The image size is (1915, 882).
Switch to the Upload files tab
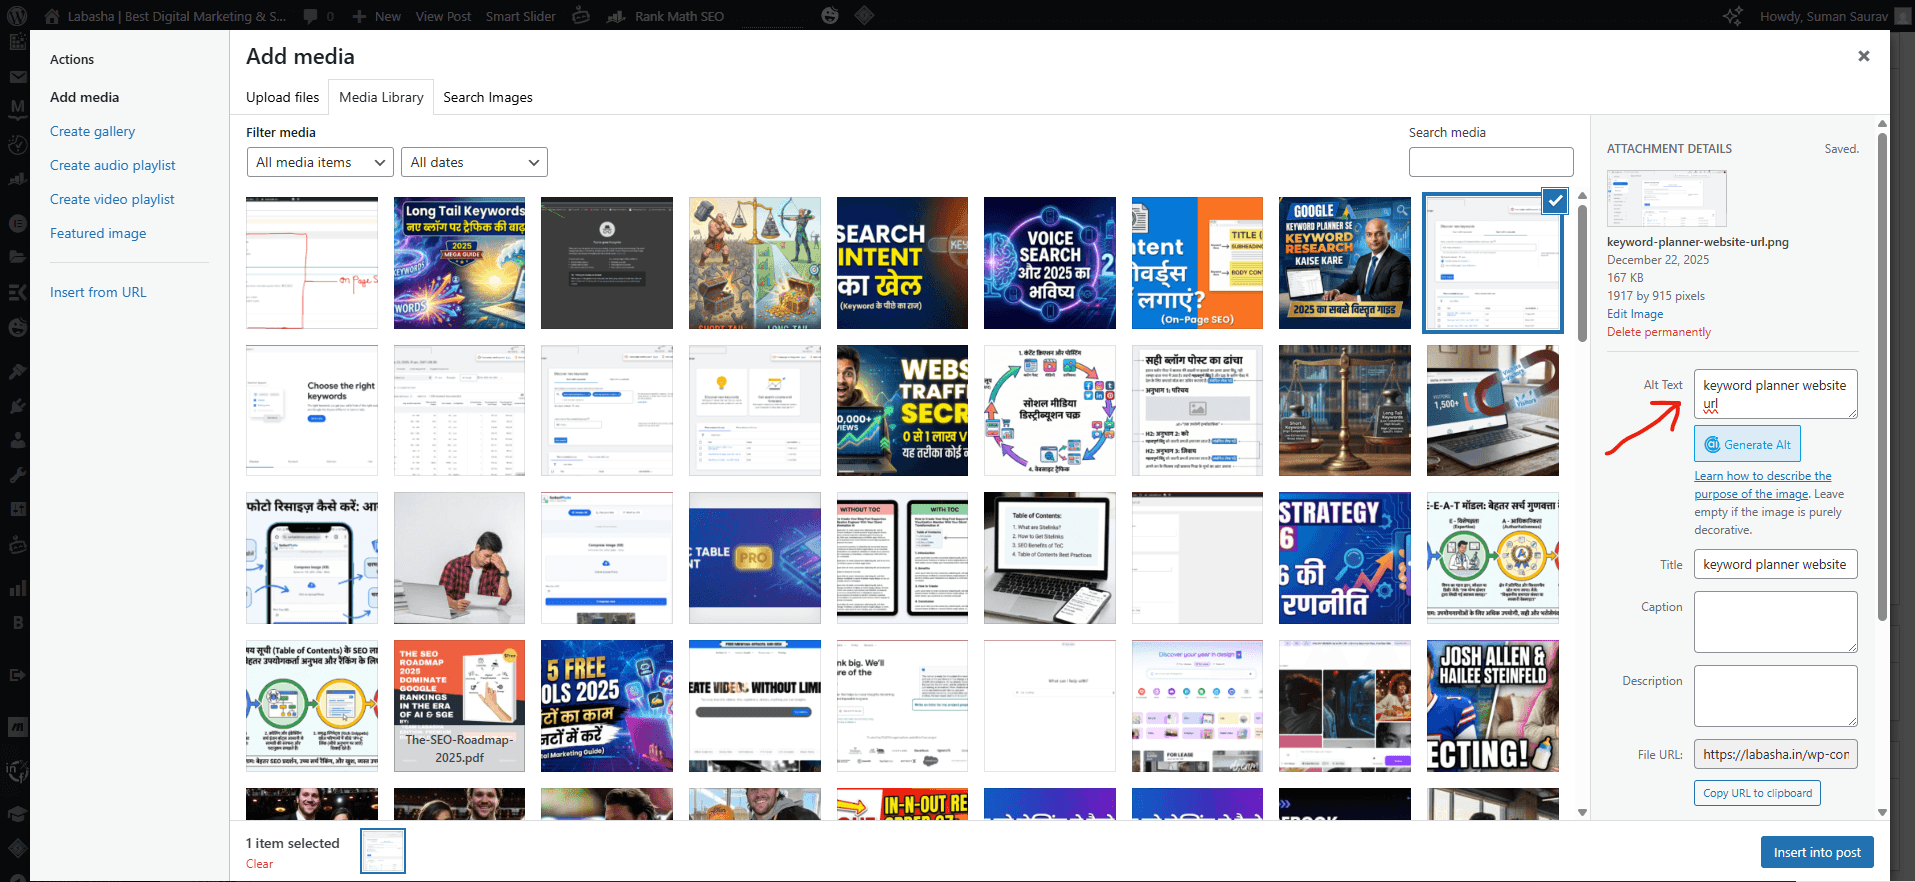pos(283,97)
